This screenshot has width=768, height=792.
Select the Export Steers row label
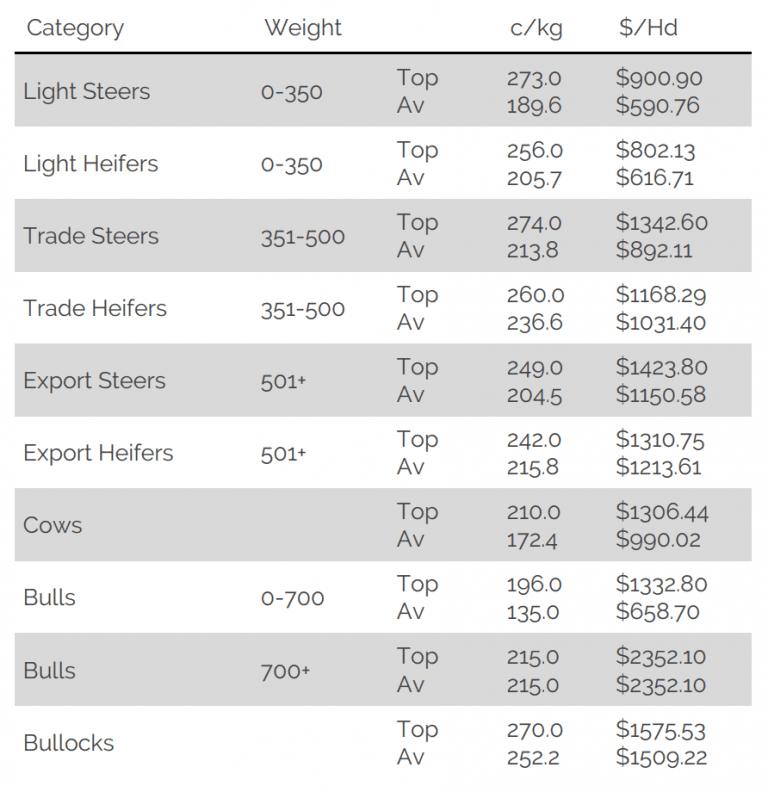94,381
